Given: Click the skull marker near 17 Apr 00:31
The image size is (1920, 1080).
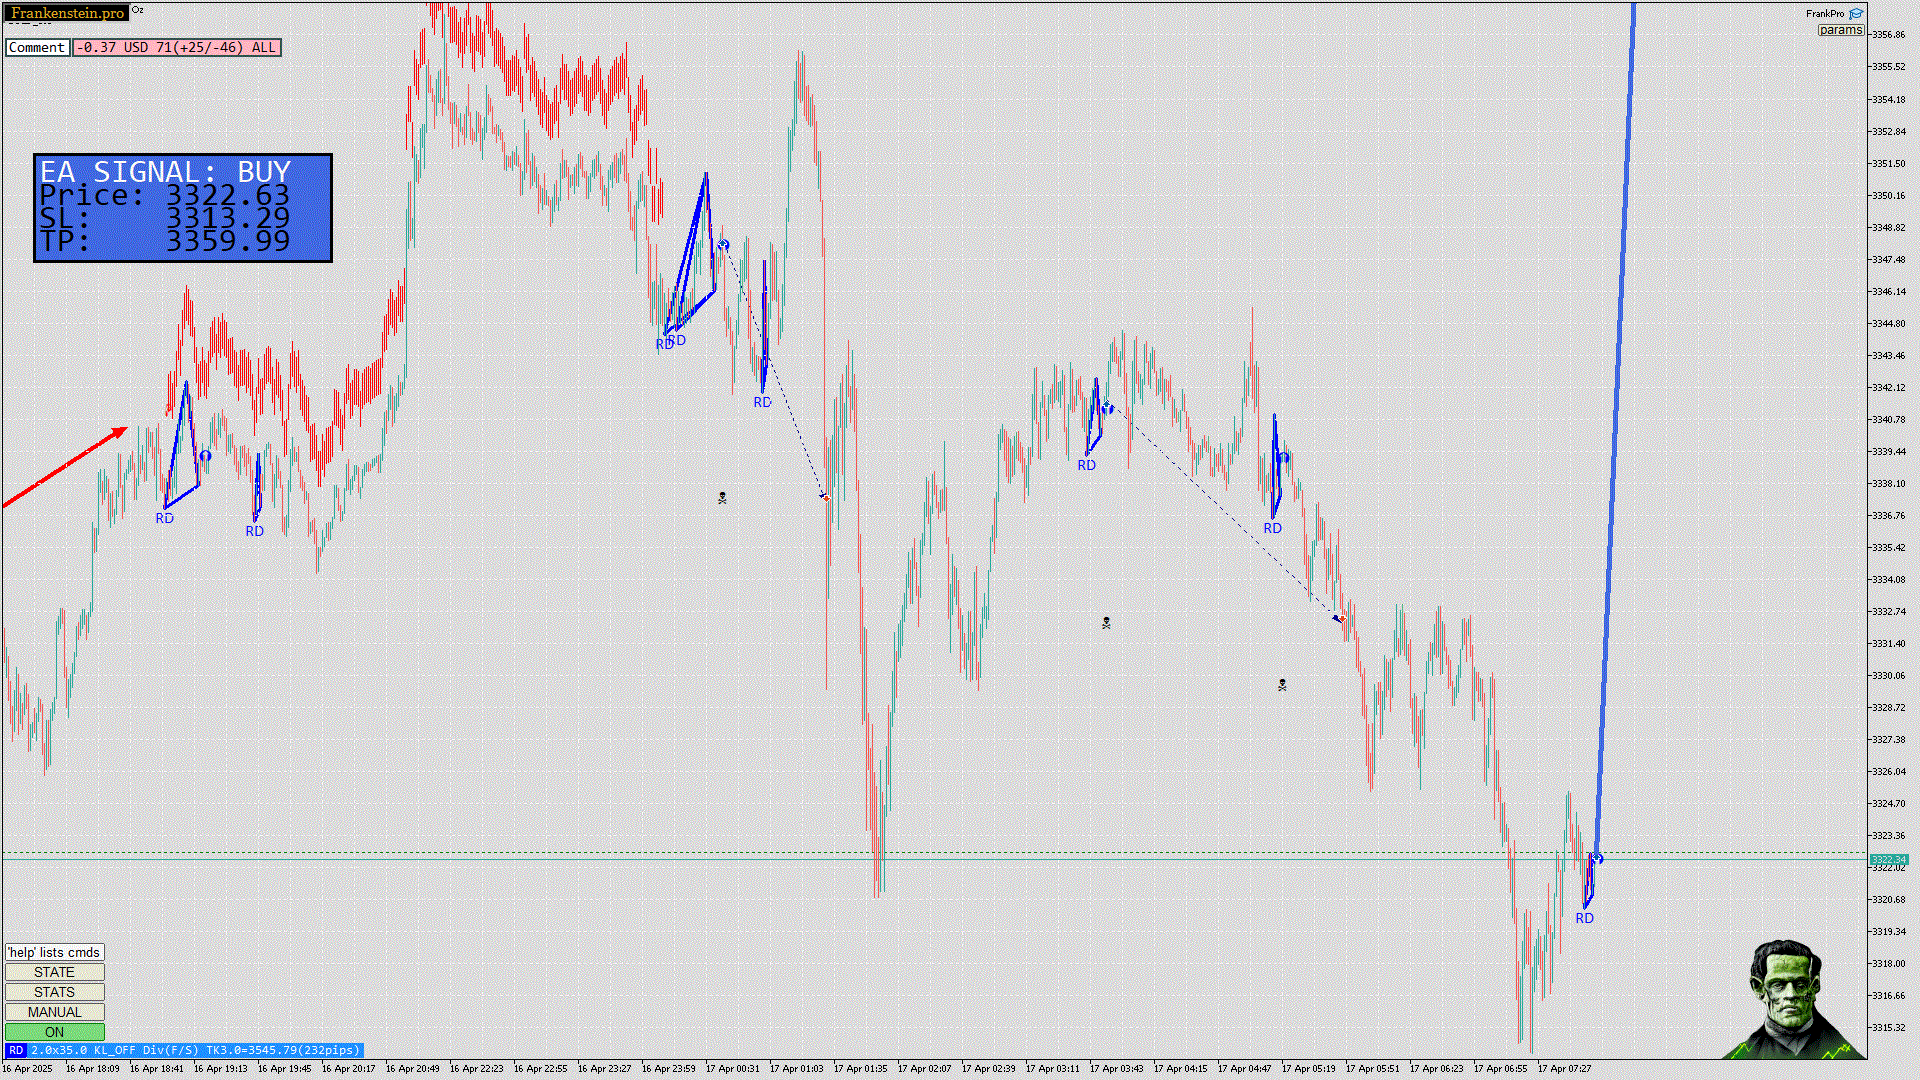Looking at the screenshot, I should click(x=722, y=498).
